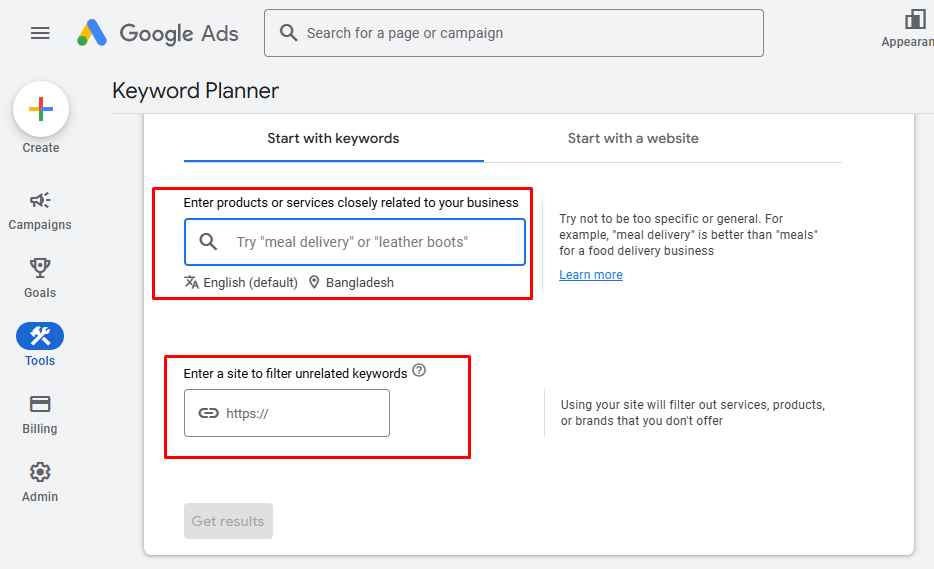Open the hamburger main menu

click(x=40, y=33)
